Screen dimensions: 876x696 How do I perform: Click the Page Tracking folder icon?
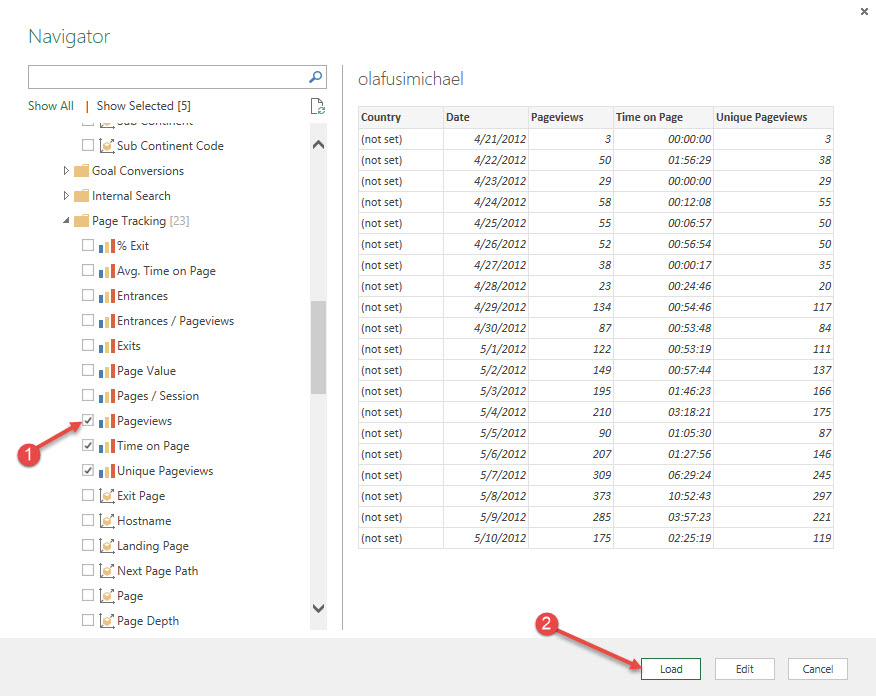pyautogui.click(x=80, y=220)
